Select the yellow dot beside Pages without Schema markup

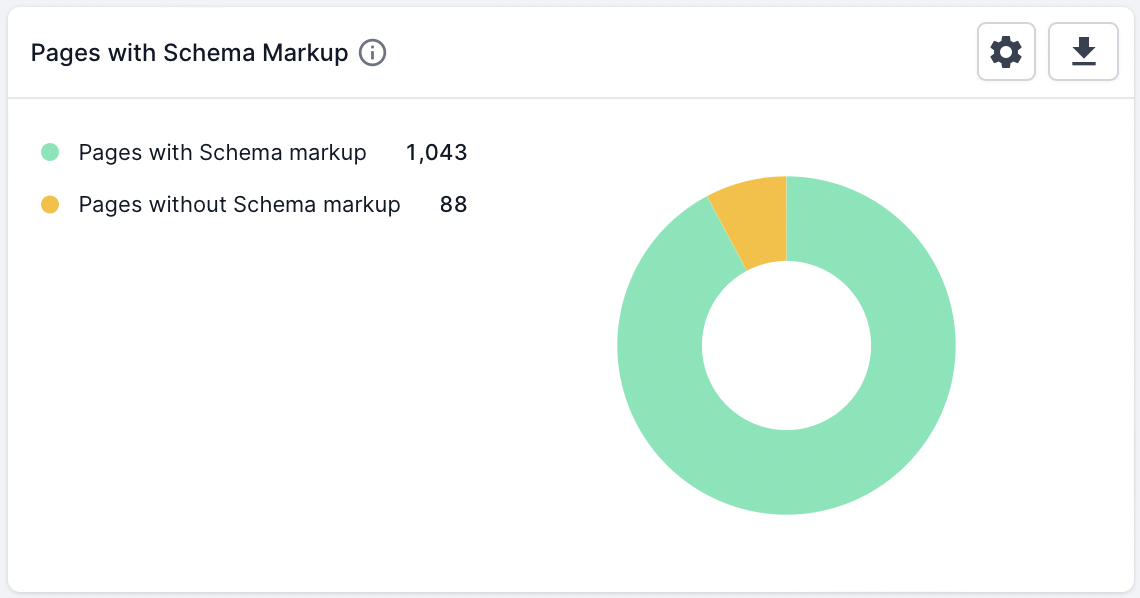[50, 204]
